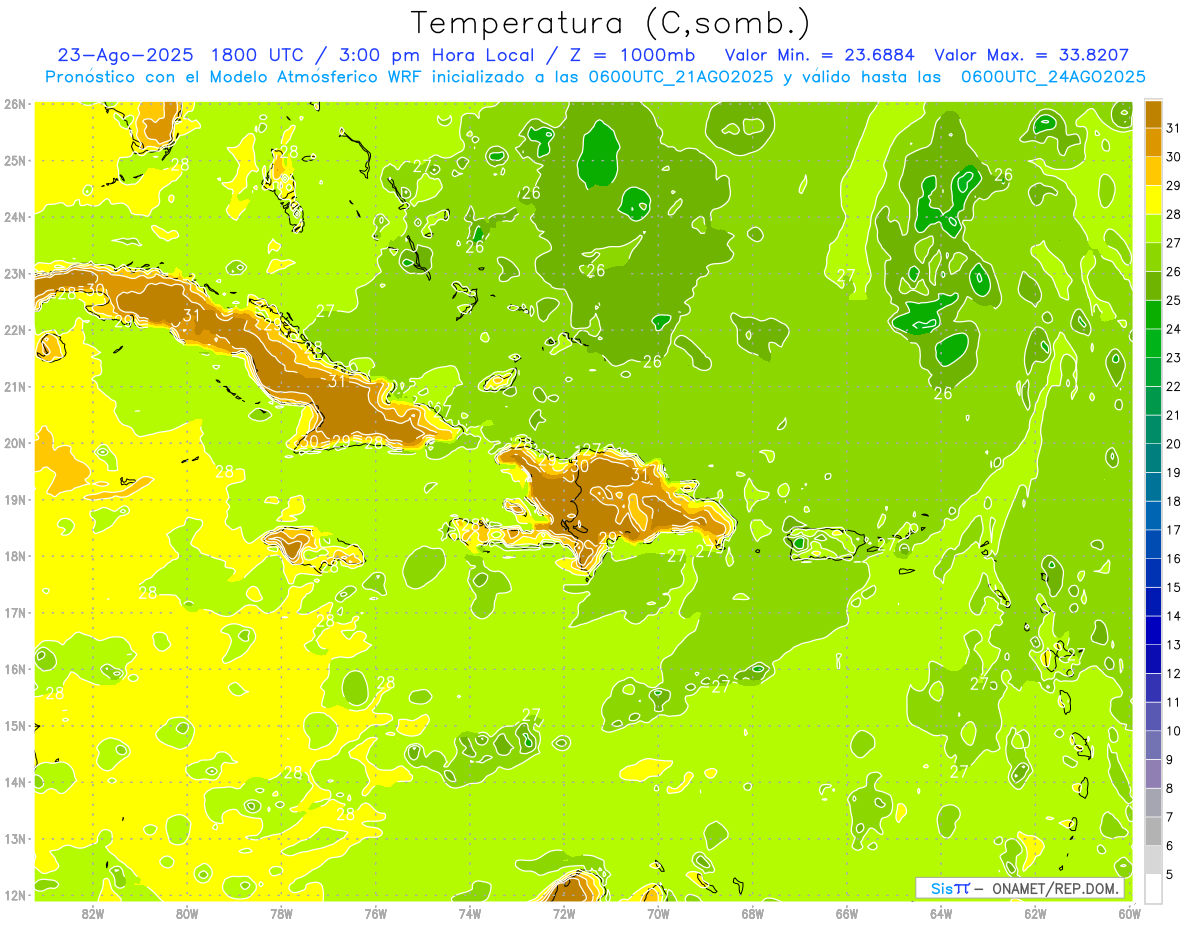
Task: Click the "82W" longitude axis label
Action: 93,913
